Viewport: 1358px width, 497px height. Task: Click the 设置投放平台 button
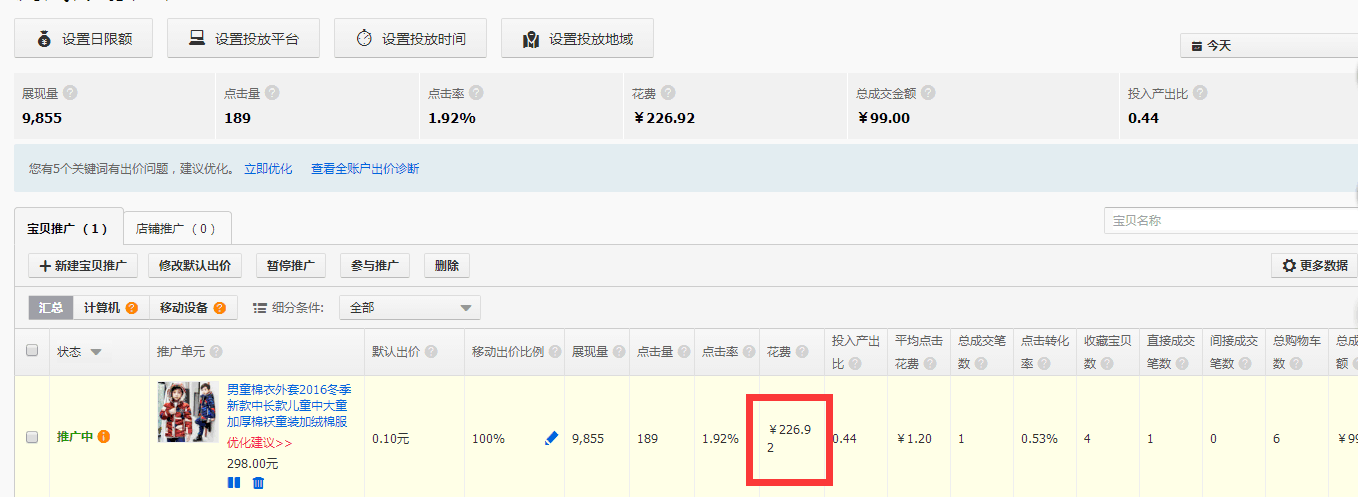243,39
